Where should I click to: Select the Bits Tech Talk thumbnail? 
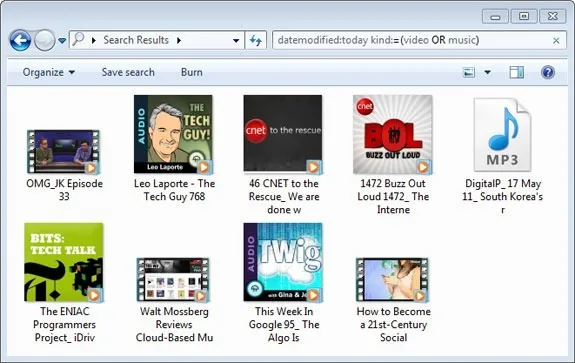[64, 262]
